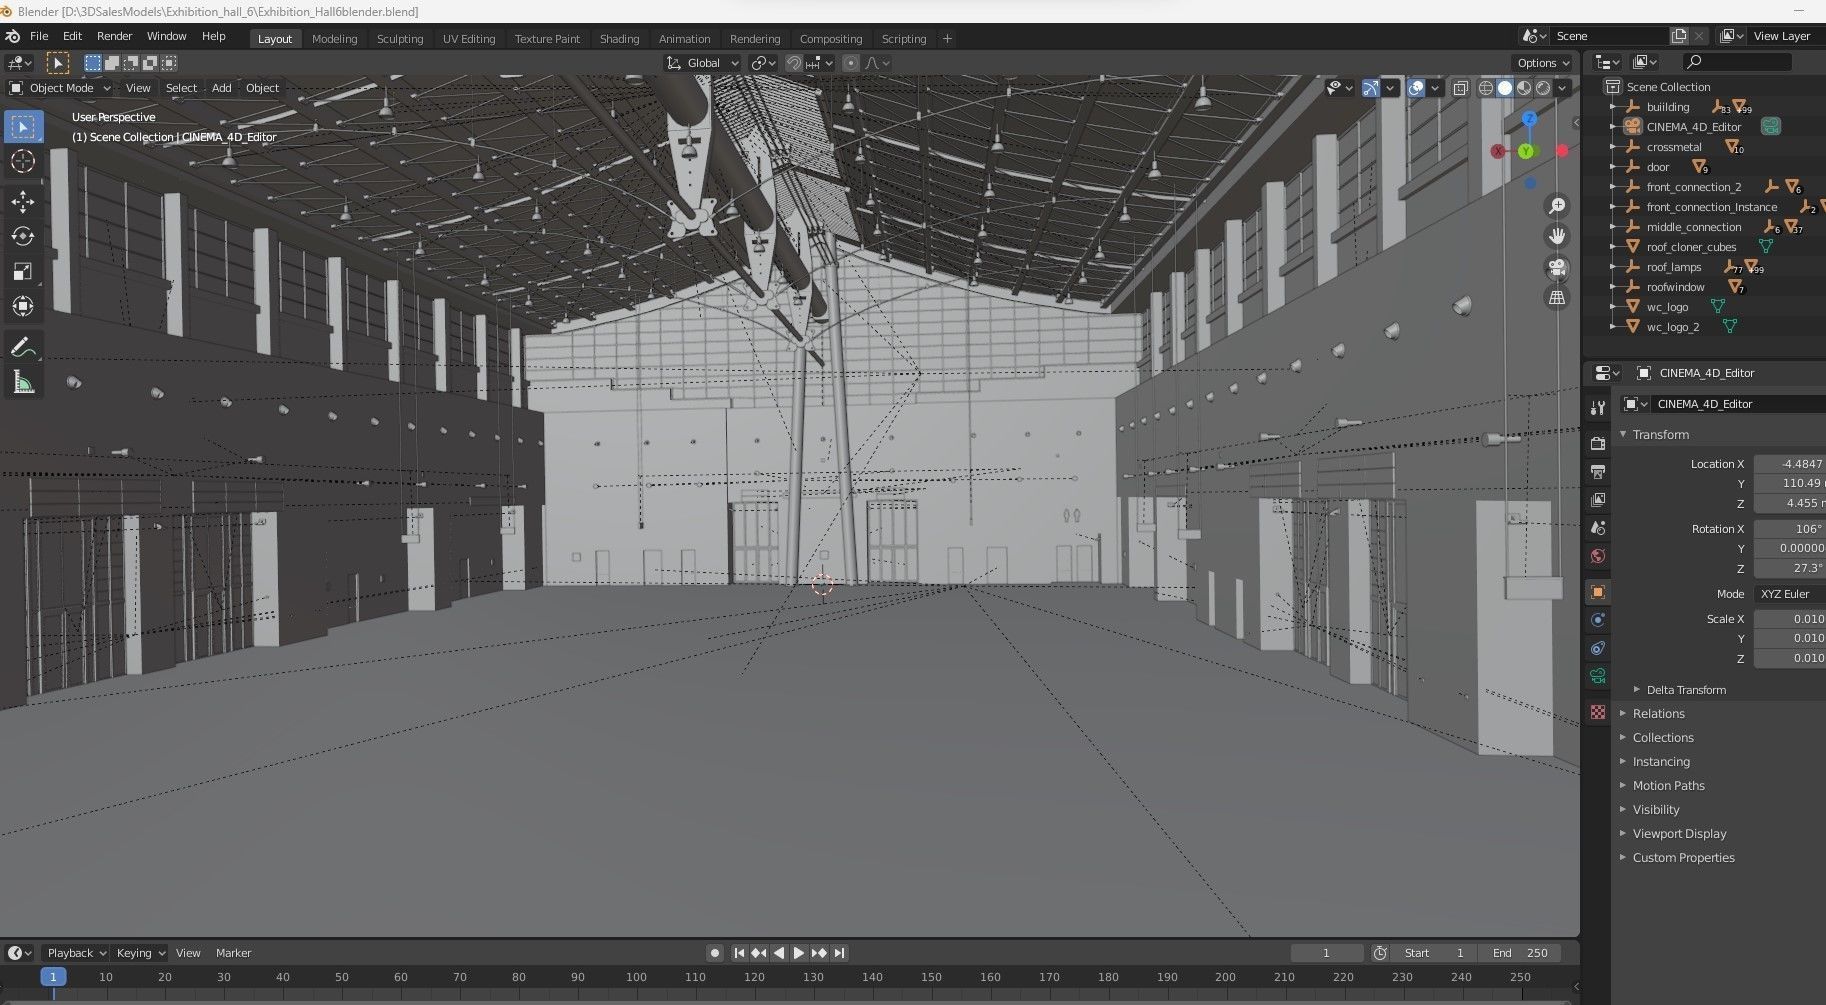Click the hand pan view icon
1826x1005 pixels.
(1557, 236)
